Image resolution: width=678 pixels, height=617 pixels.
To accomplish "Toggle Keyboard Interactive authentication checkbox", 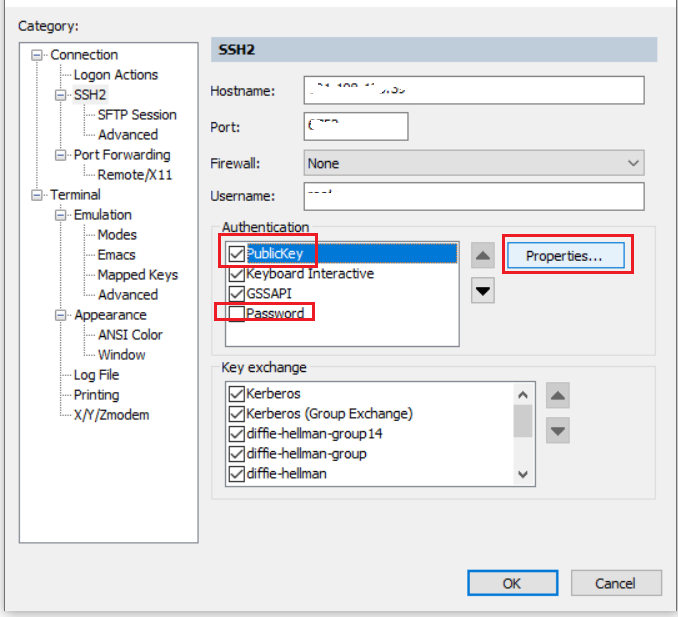I will click(237, 274).
